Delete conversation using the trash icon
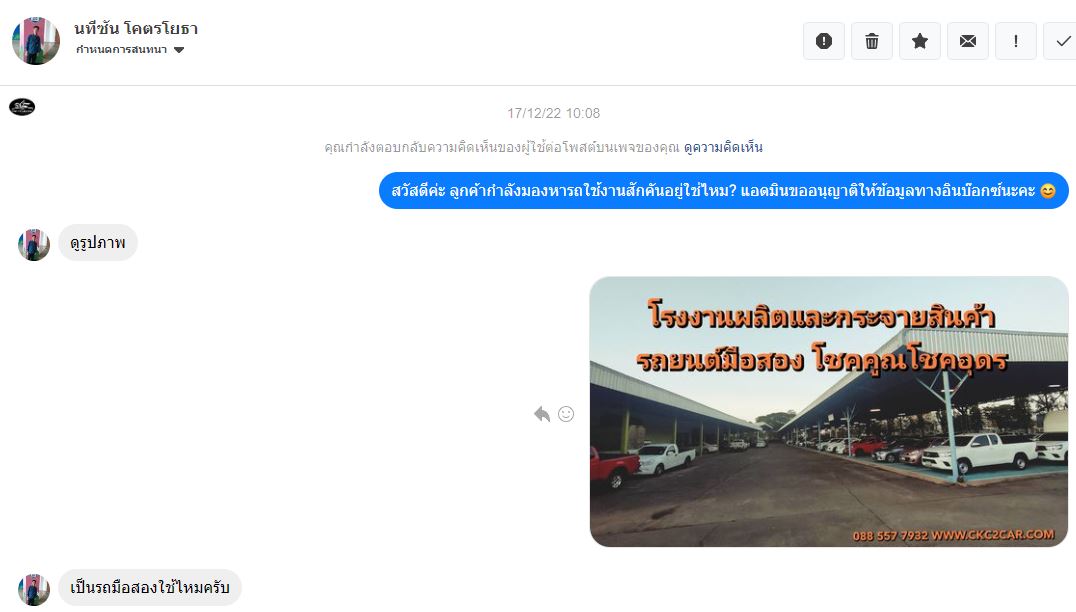Image resolution: width=1076 pixels, height=612 pixels. click(x=872, y=41)
